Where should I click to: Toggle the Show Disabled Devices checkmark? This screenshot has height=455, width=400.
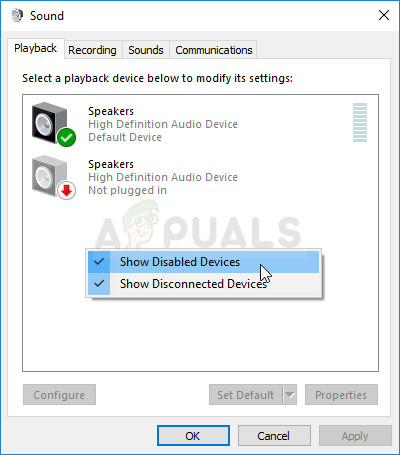pos(99,262)
